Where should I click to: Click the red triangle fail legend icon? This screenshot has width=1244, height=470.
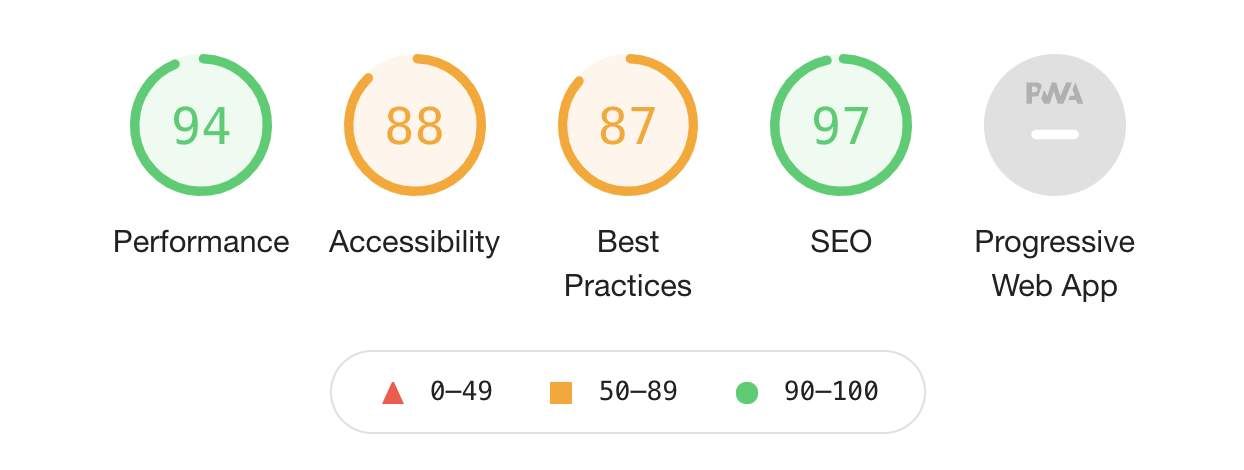393,393
